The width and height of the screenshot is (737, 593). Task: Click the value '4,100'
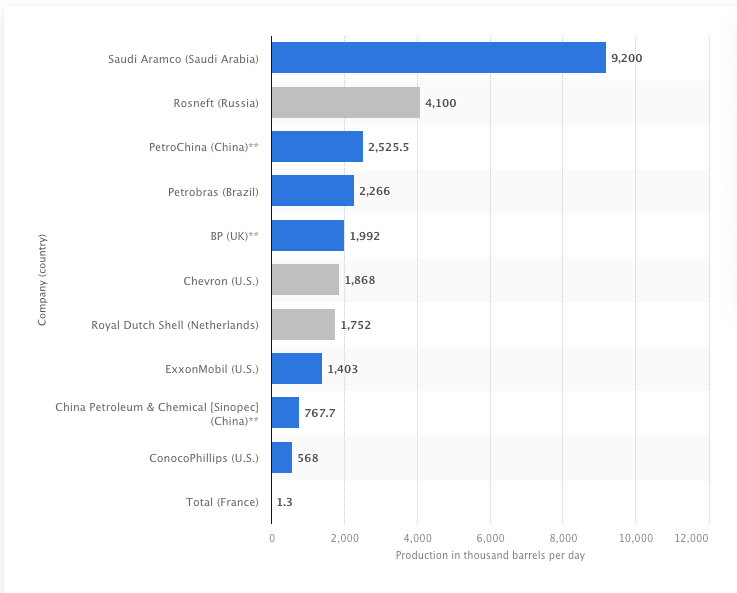pos(441,103)
